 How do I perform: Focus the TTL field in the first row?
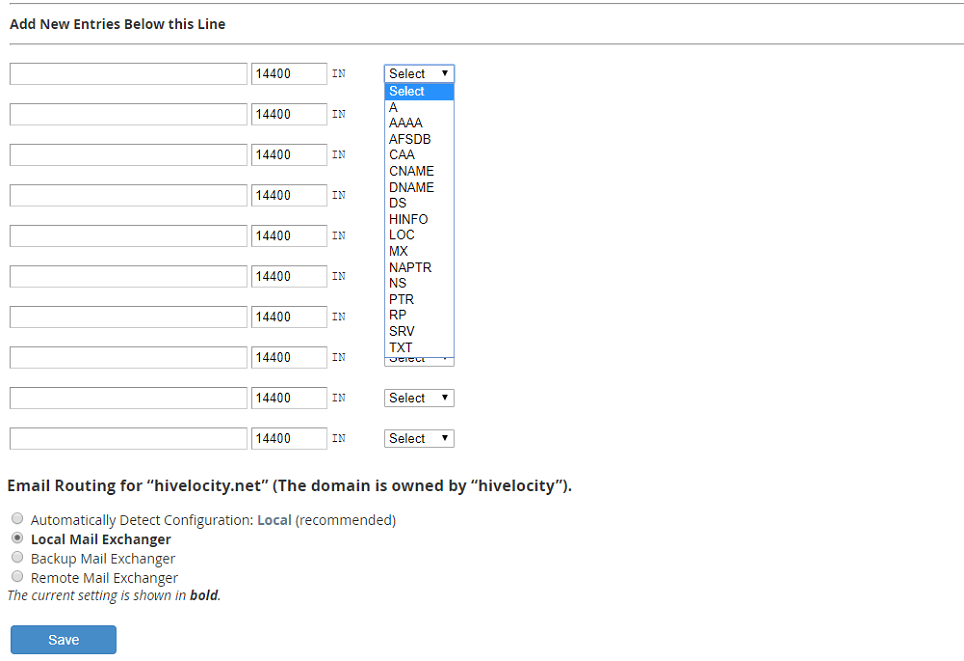pos(288,74)
